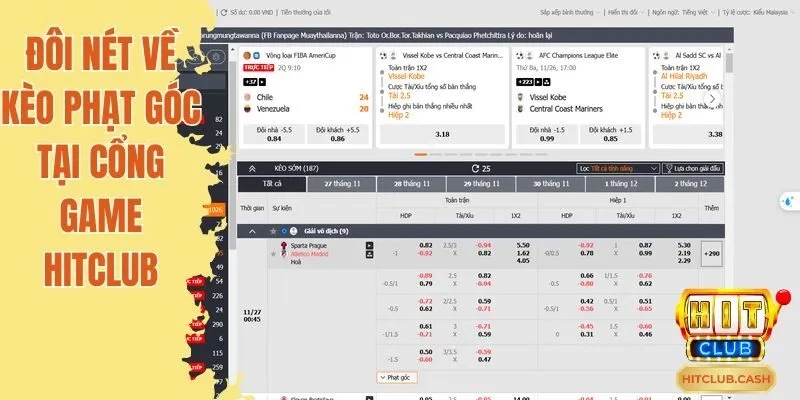The image size is (800, 400).
Task: Click the Chile flag icon
Action: coord(247,97)
